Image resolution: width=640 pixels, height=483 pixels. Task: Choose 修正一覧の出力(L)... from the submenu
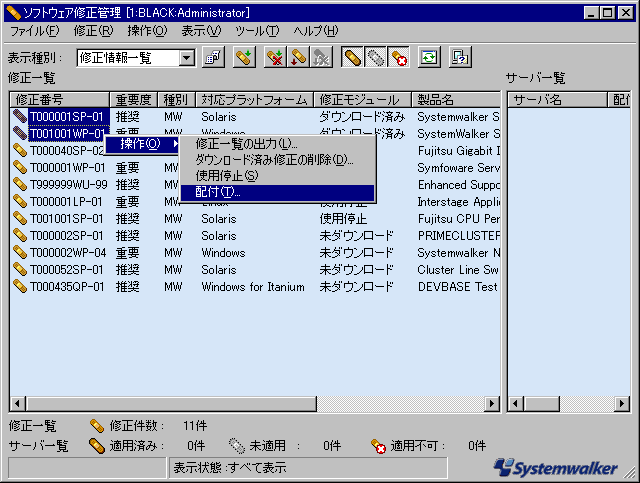[278, 144]
